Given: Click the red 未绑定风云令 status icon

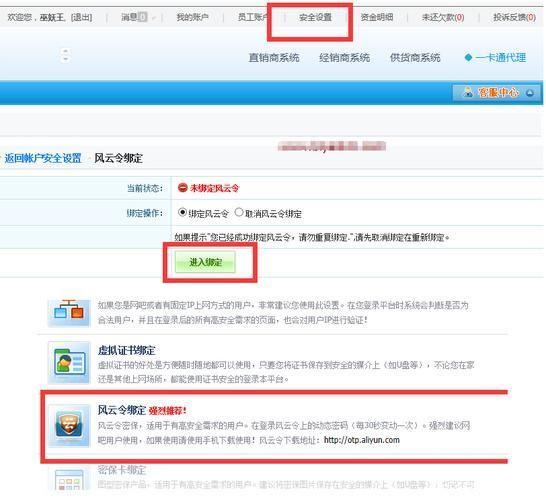Looking at the screenshot, I should 182,188.
